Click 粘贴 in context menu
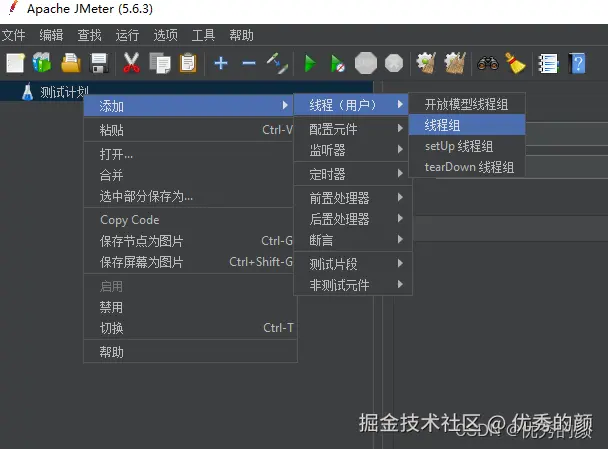This screenshot has height=449, width=608. 189,130
